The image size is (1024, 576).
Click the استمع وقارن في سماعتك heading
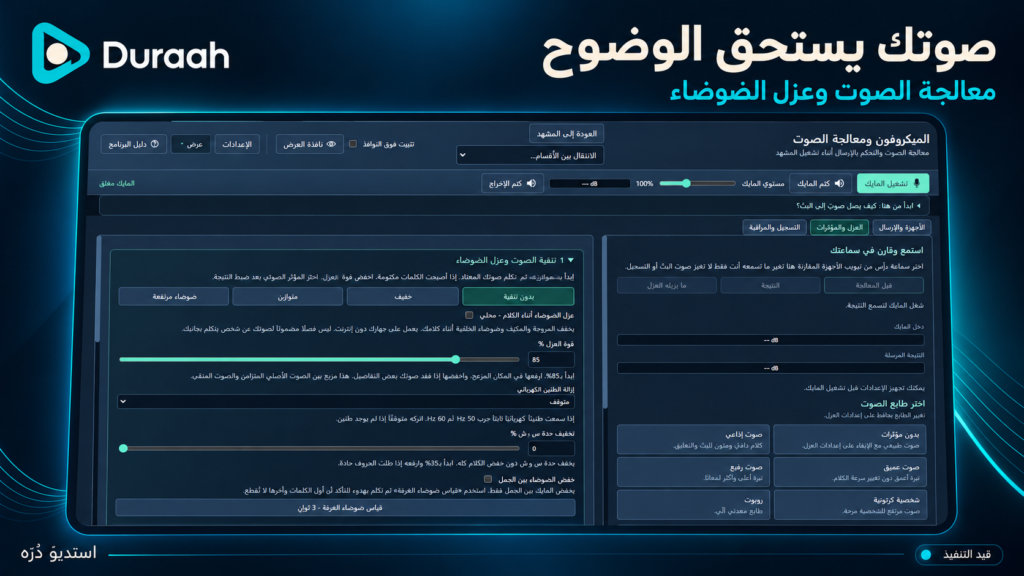(876, 250)
